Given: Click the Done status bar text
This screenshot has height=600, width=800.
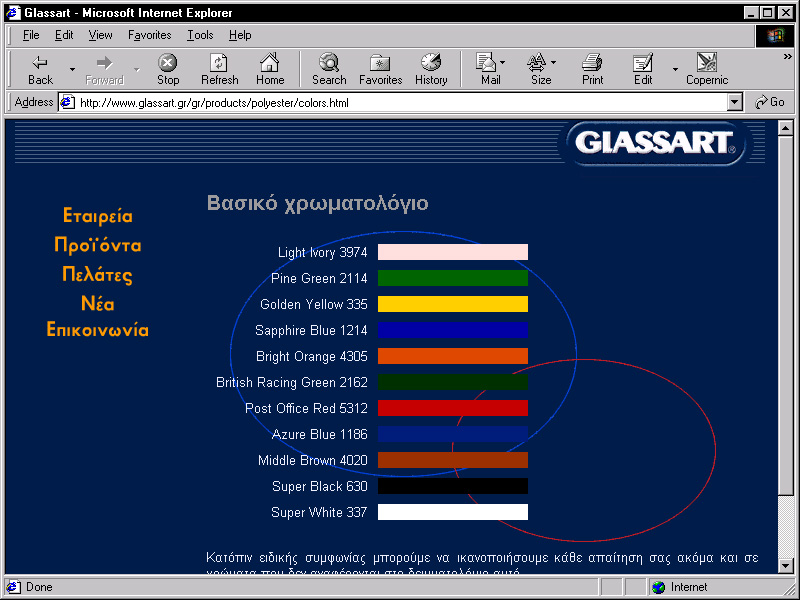Looking at the screenshot, I should click(39, 587).
